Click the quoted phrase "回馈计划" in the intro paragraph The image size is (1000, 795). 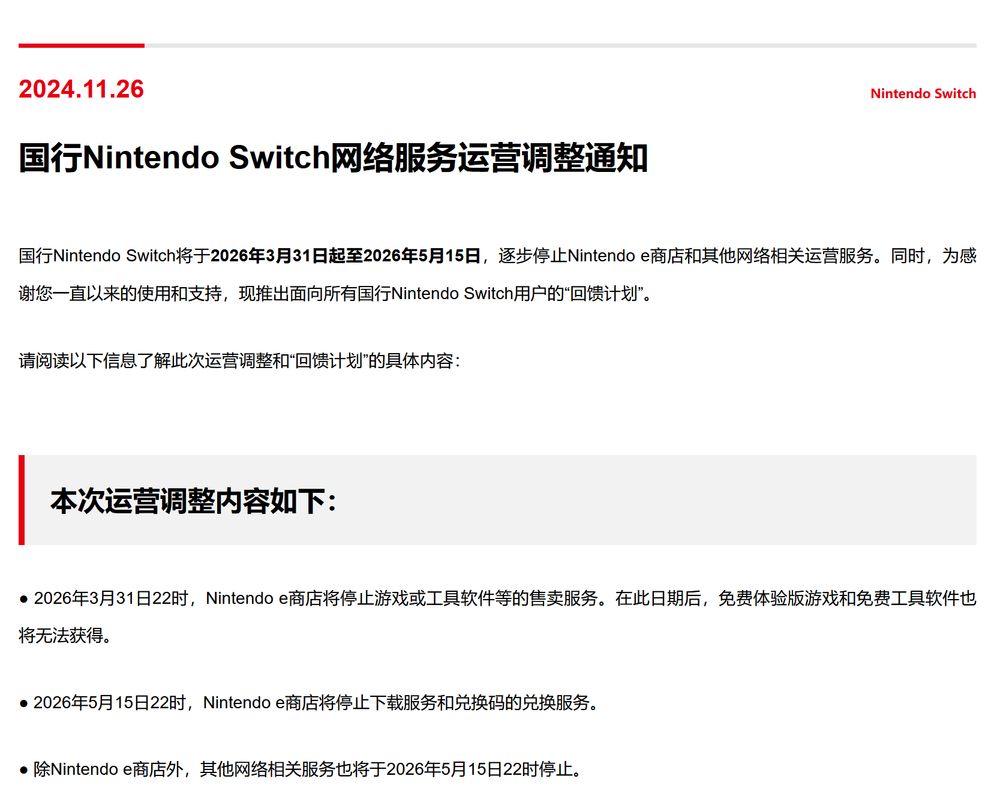(x=603, y=294)
